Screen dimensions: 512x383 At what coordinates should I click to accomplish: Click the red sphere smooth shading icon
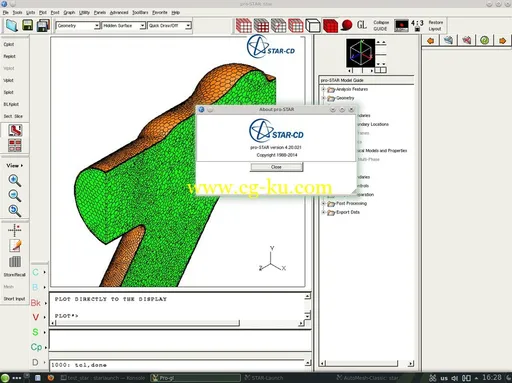point(347,25)
